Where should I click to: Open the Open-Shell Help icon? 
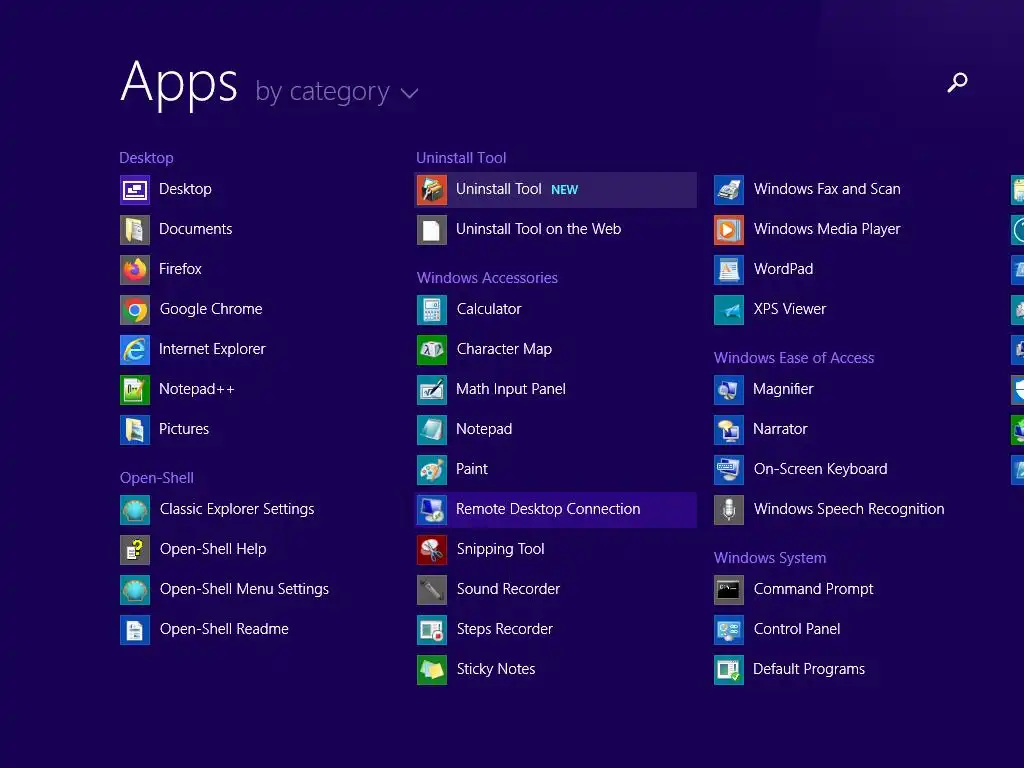135,549
